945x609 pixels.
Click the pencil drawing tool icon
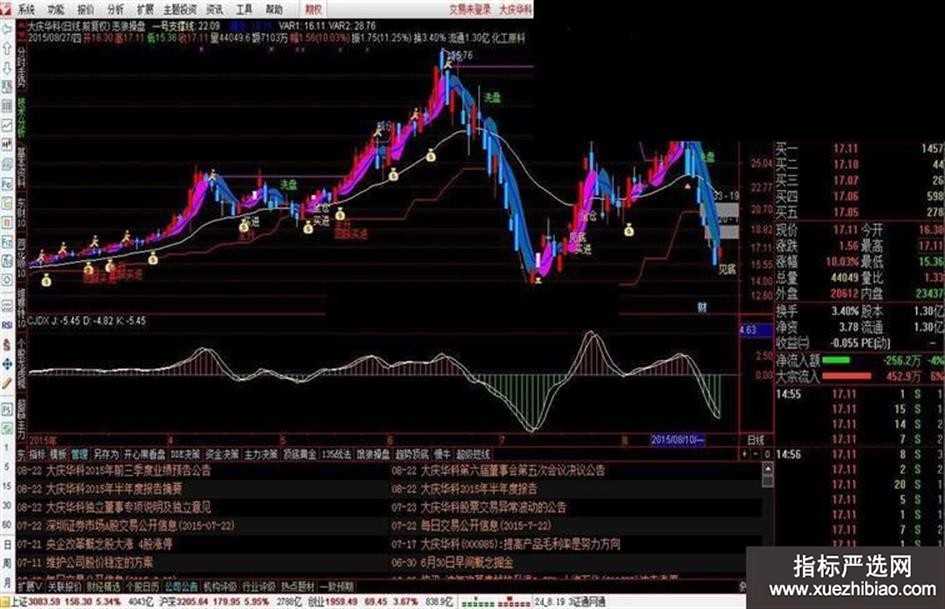7,383
